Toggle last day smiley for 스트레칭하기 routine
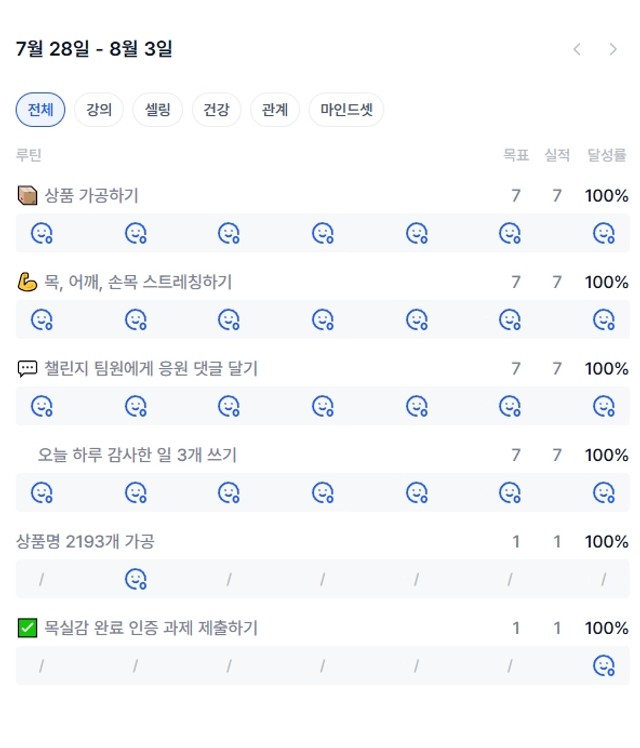The image size is (640, 748). pos(604,320)
